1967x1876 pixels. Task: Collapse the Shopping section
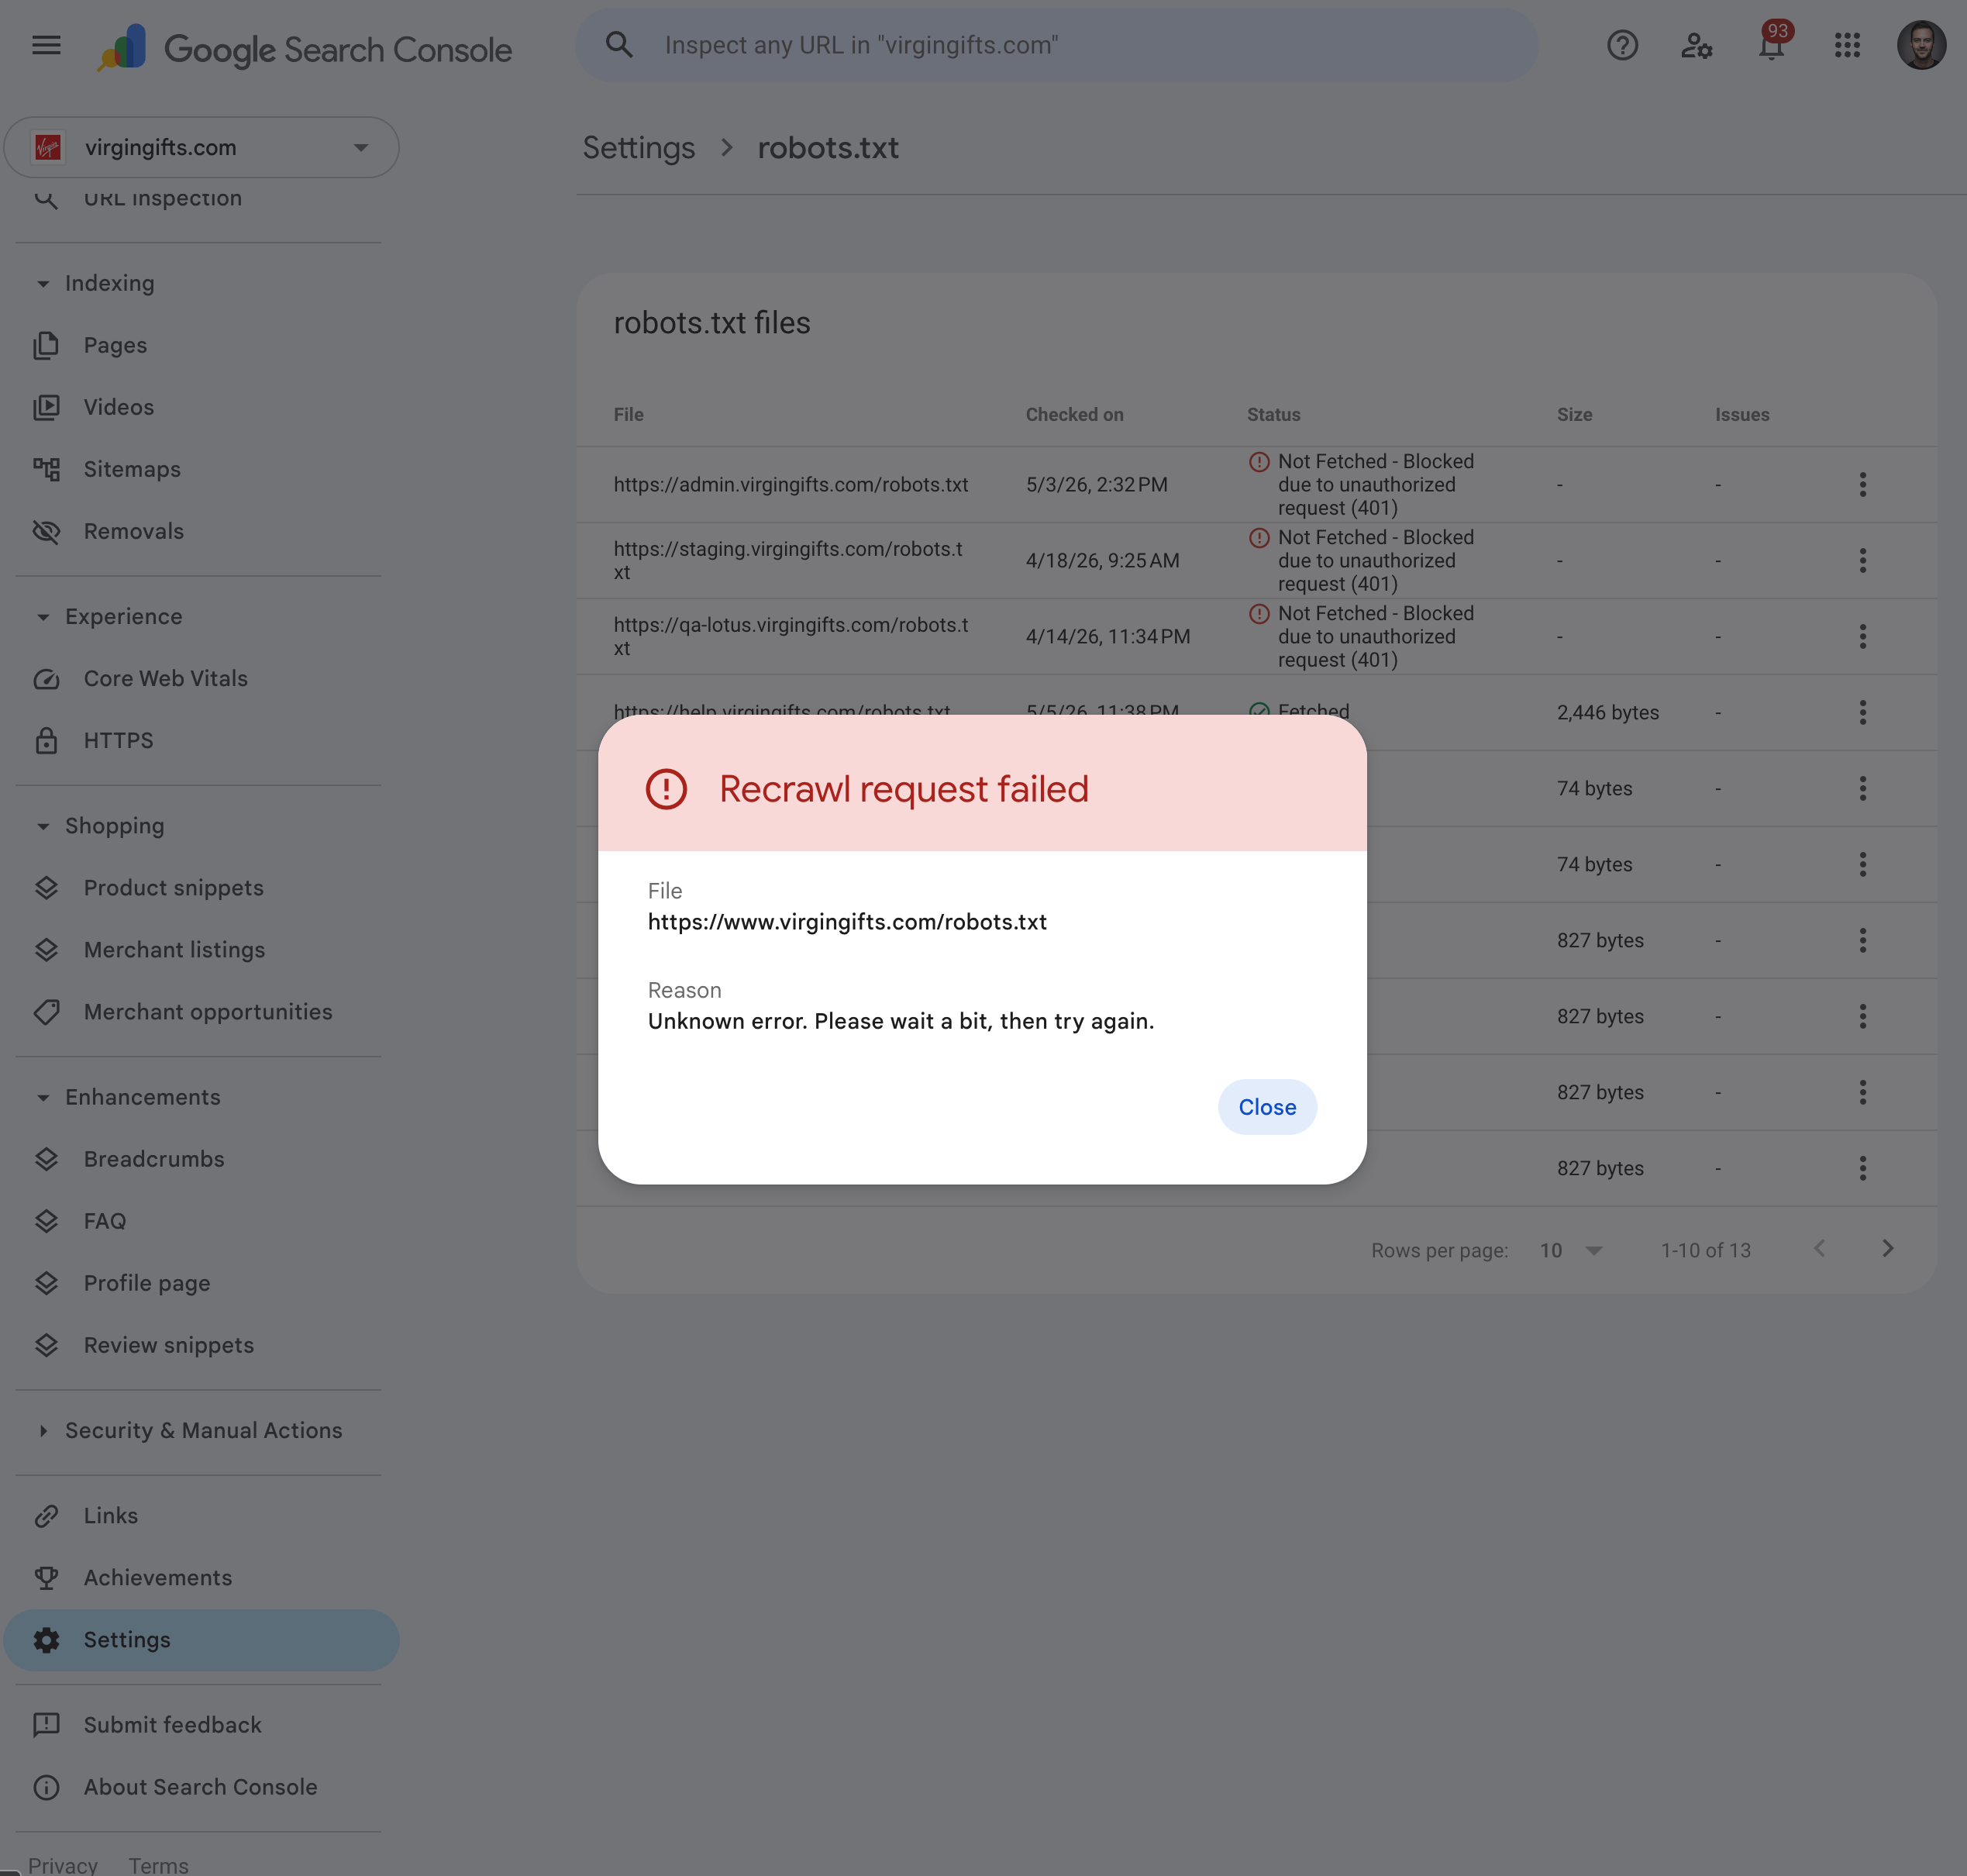tap(43, 827)
